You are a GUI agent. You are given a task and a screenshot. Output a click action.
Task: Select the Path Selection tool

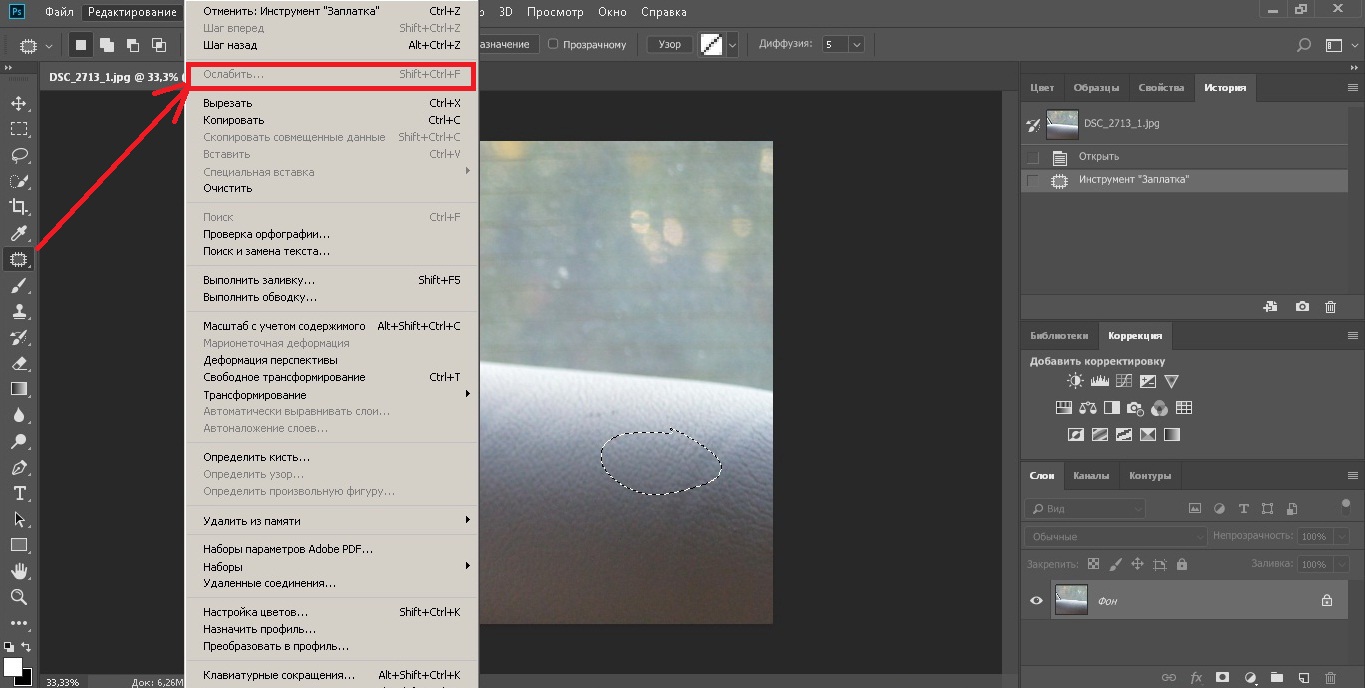click(x=19, y=519)
